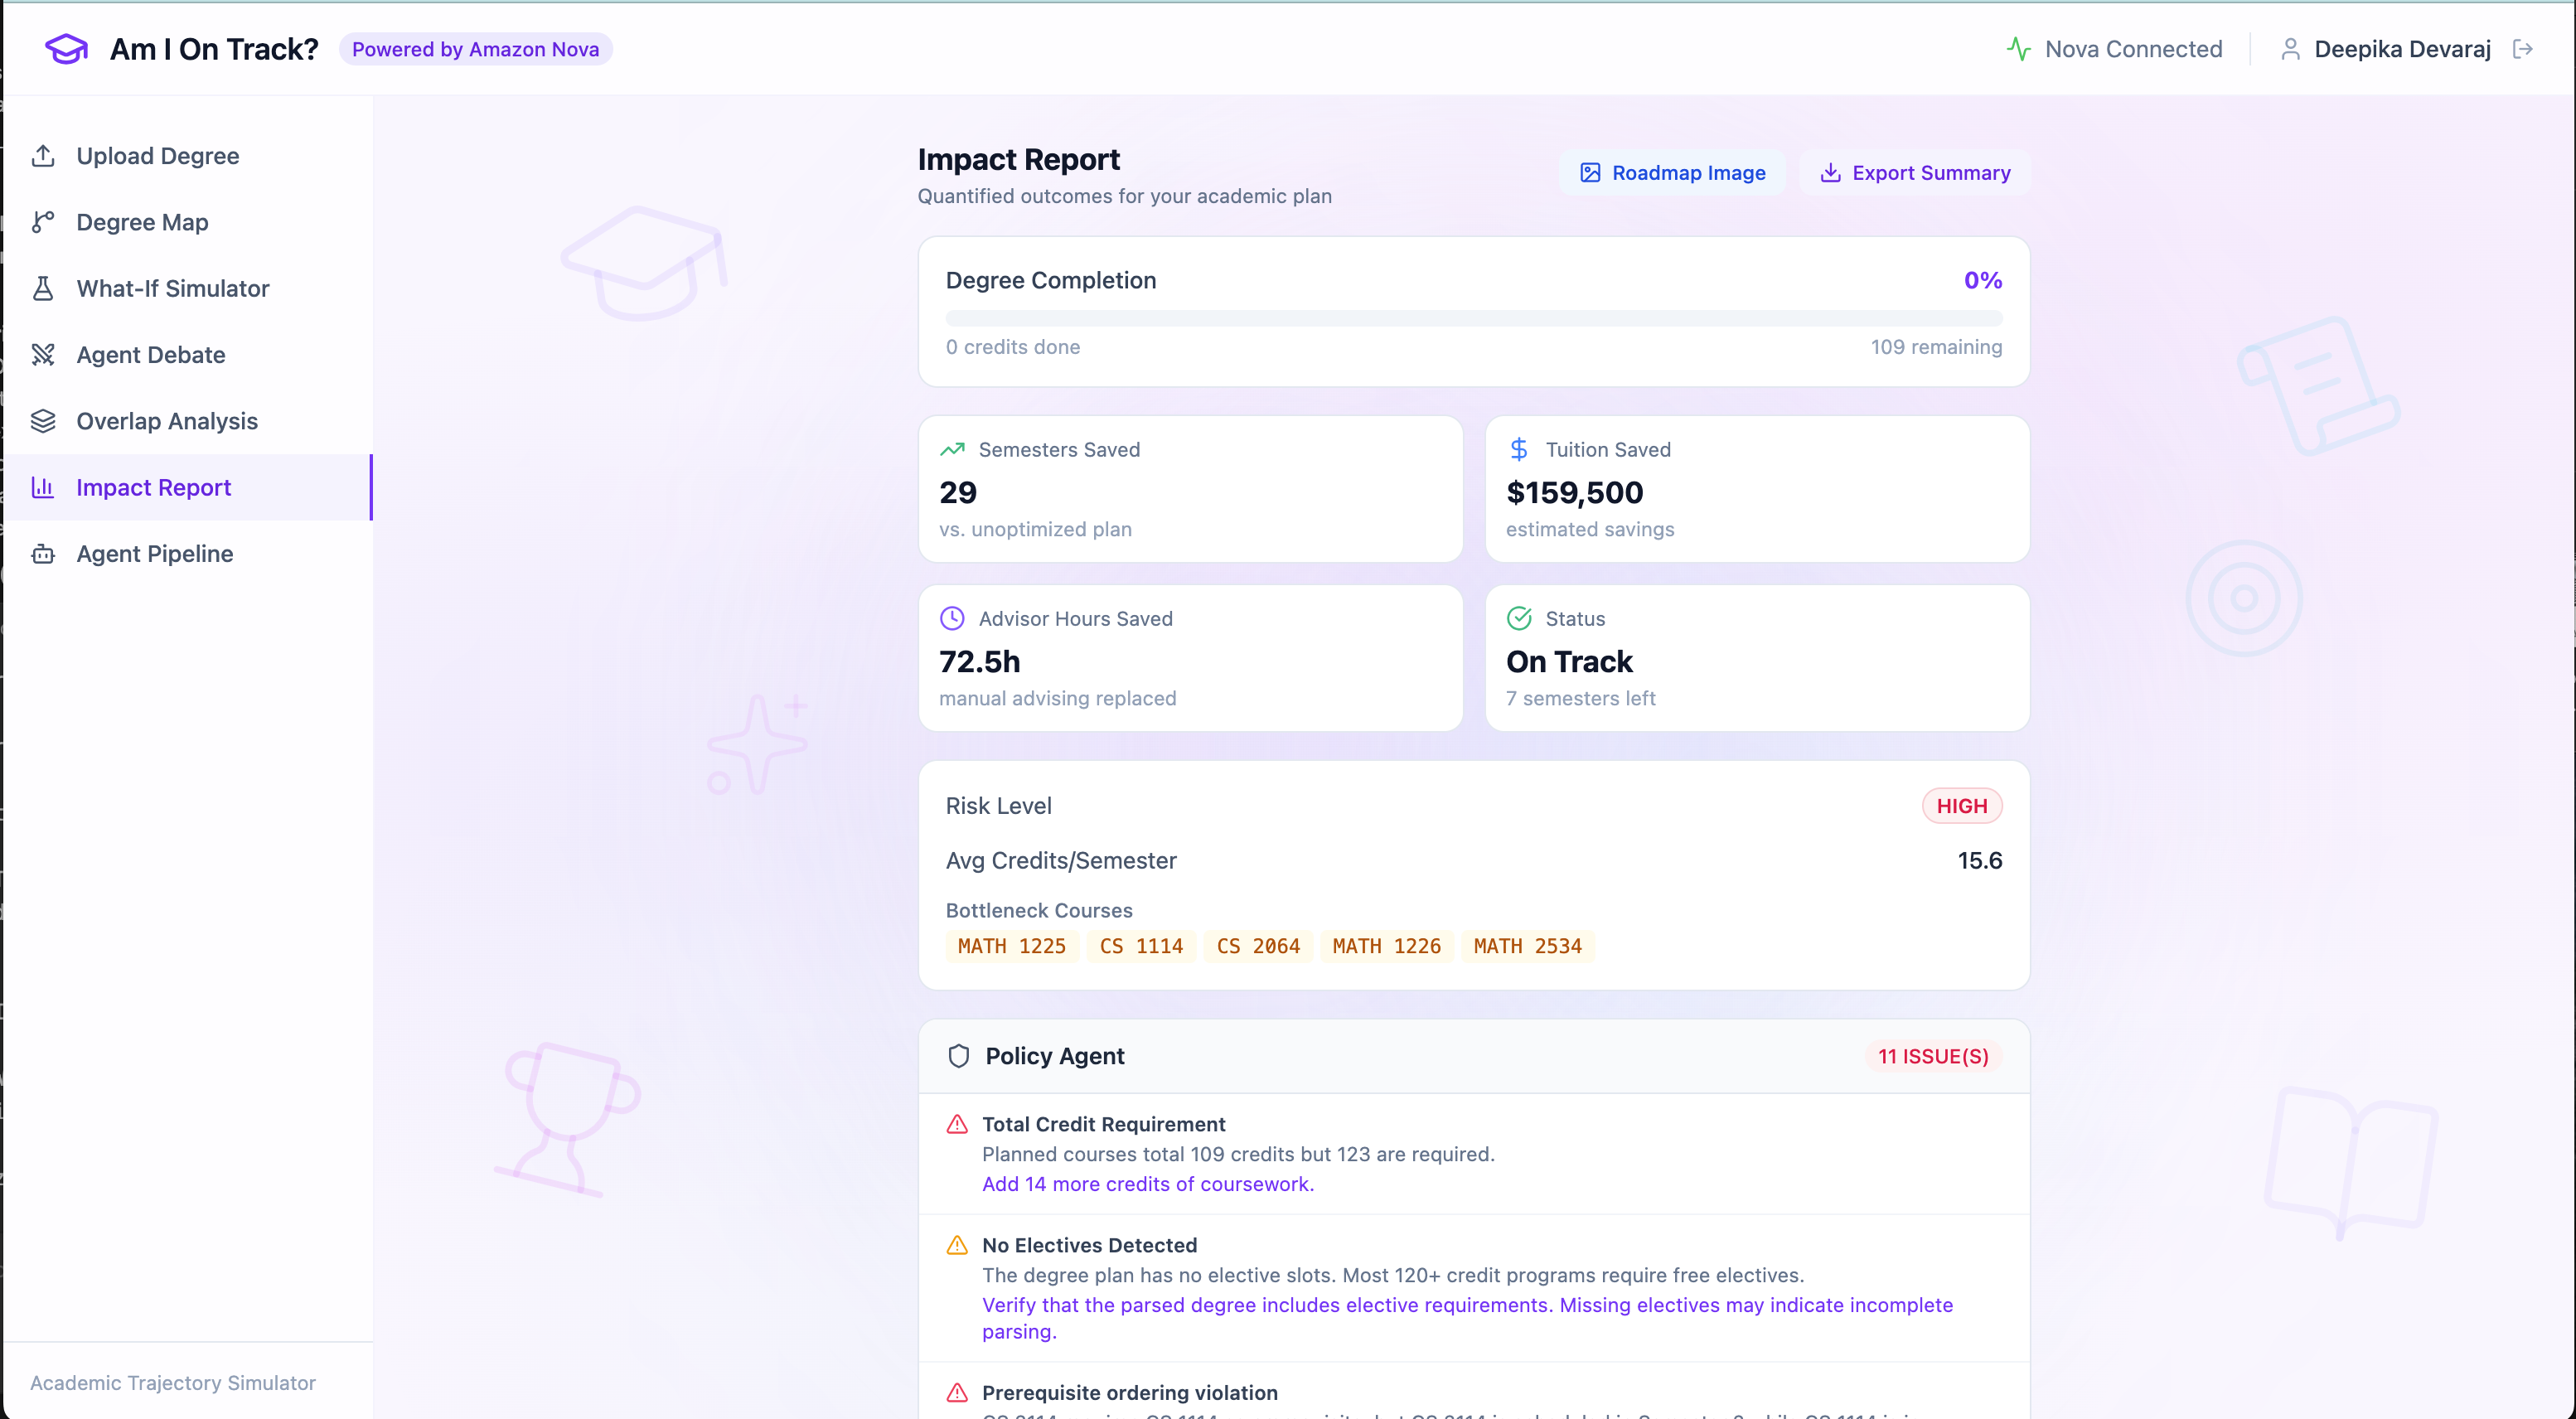Open the Degree Map page
The height and width of the screenshot is (1419, 2576).
pos(142,222)
